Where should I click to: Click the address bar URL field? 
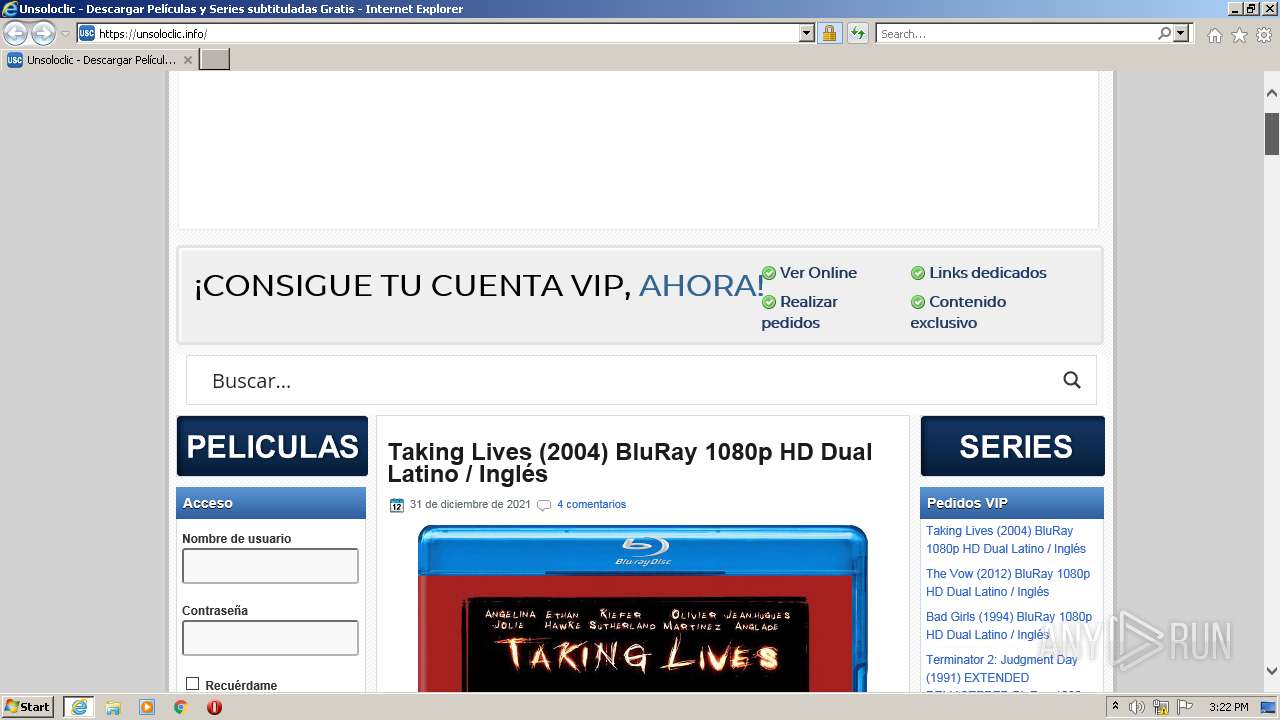click(447, 33)
